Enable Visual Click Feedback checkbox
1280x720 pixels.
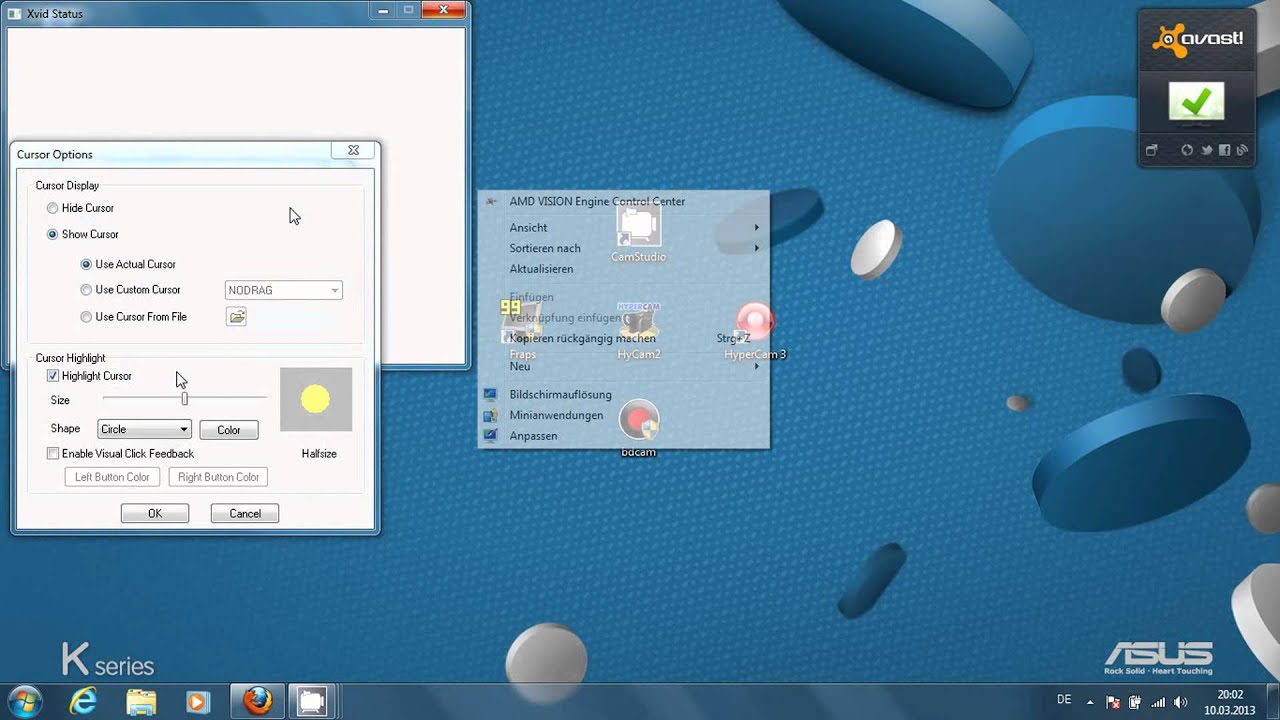(53, 454)
